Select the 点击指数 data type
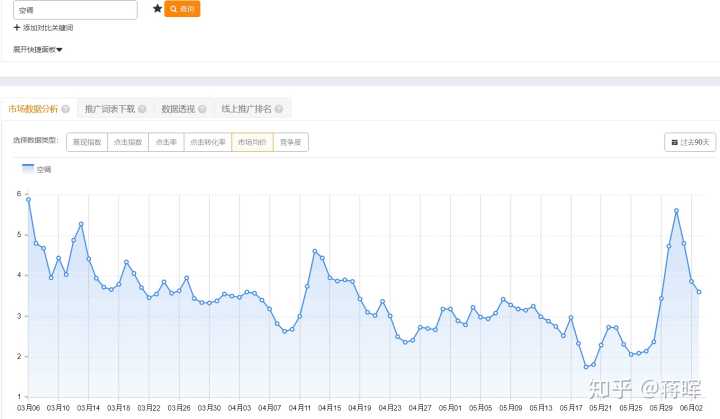This screenshot has width=720, height=419. 128,142
